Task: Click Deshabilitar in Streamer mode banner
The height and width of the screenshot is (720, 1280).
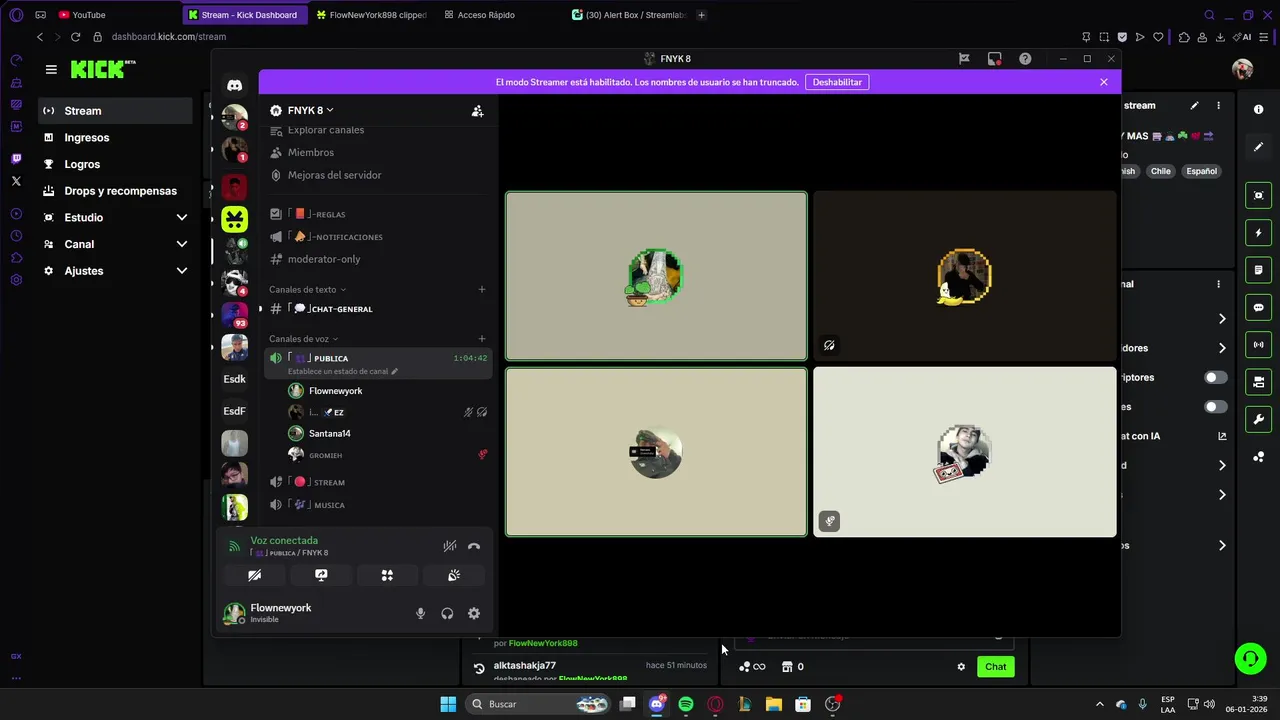Action: coord(837,82)
